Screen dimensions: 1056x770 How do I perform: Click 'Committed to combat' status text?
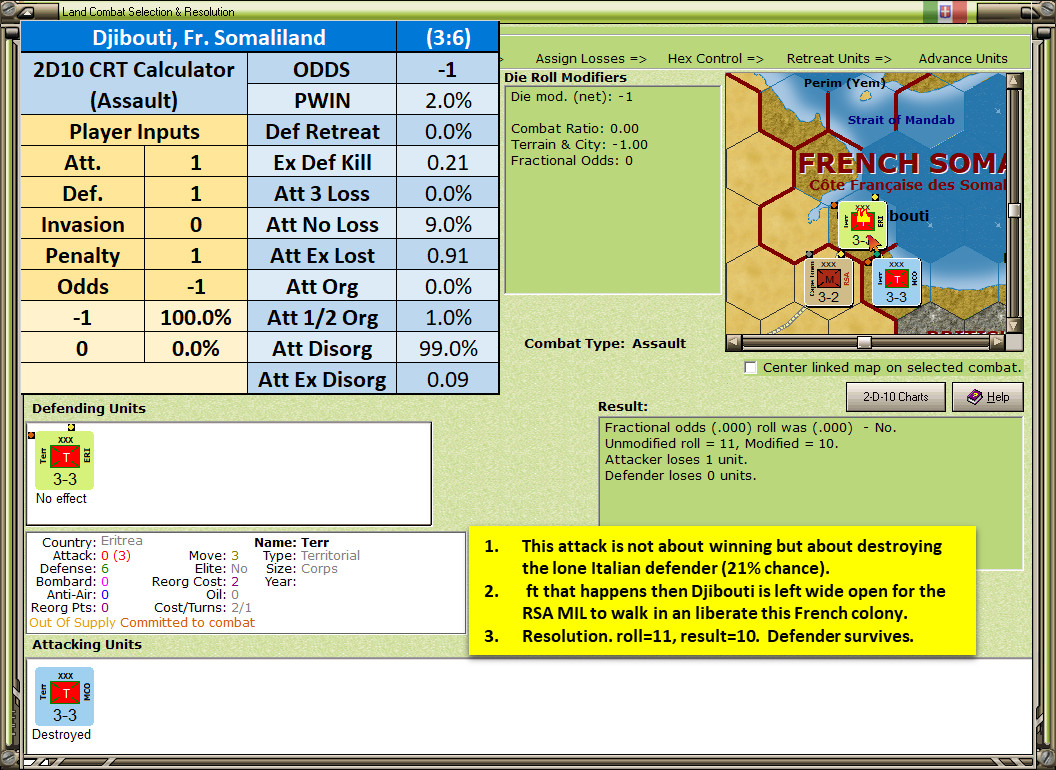point(188,622)
